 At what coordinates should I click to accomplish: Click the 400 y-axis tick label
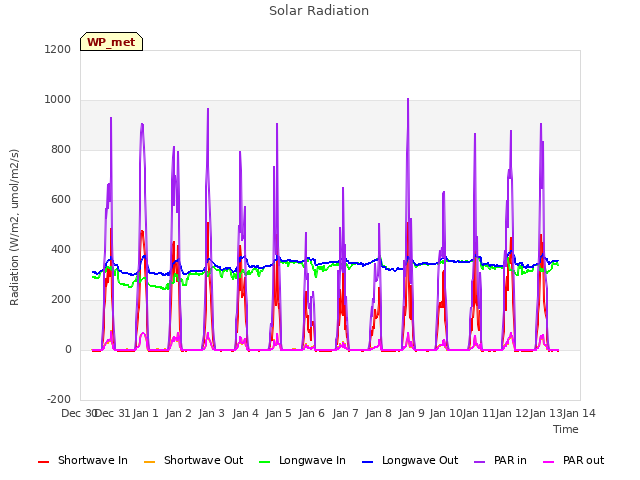pos(61,249)
